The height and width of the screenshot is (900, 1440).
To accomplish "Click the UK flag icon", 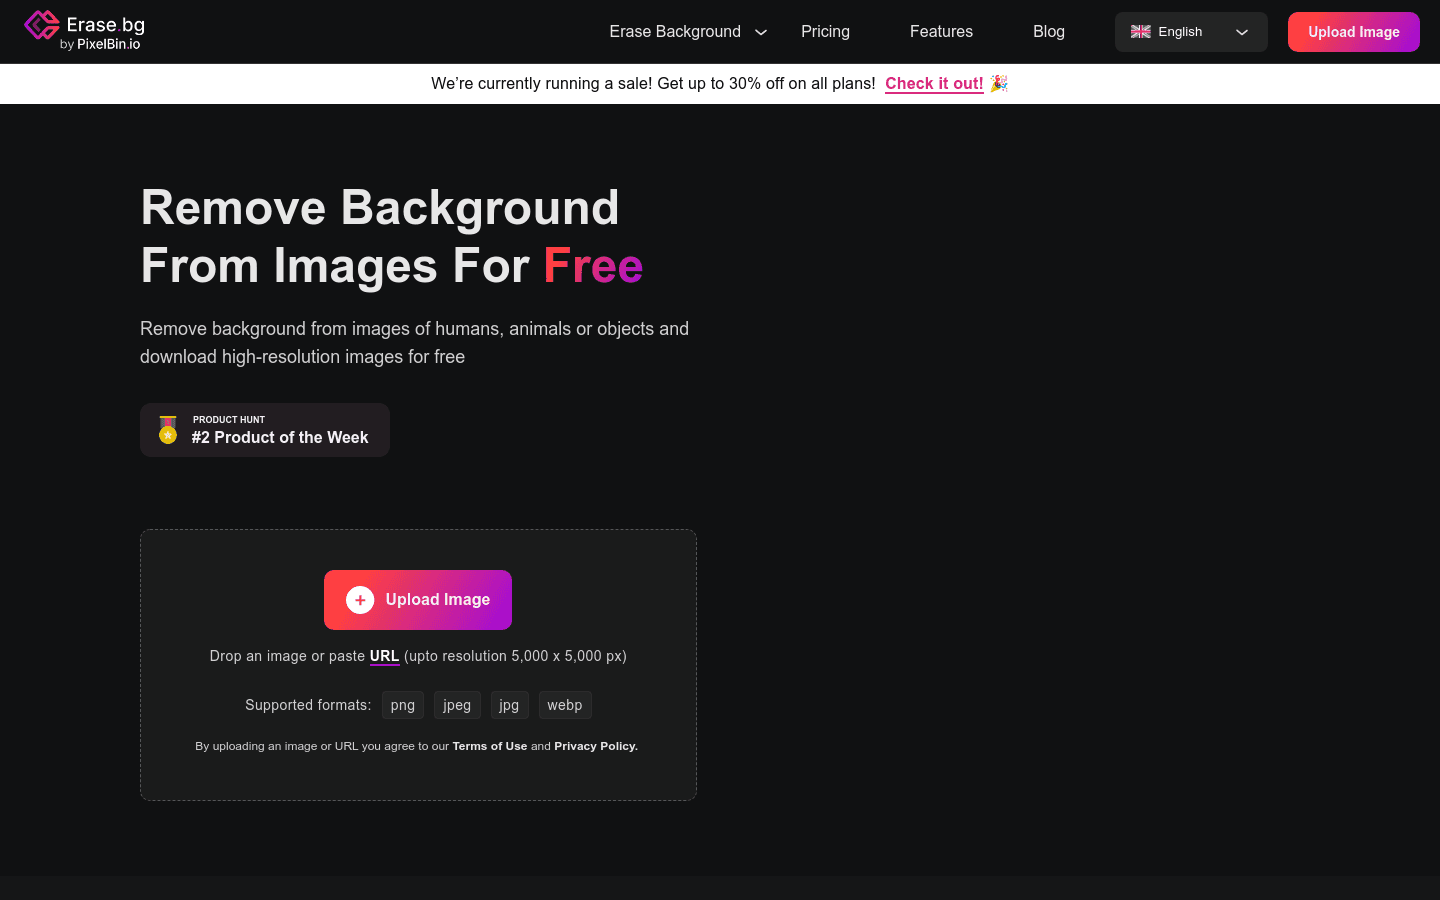I will (1140, 32).
